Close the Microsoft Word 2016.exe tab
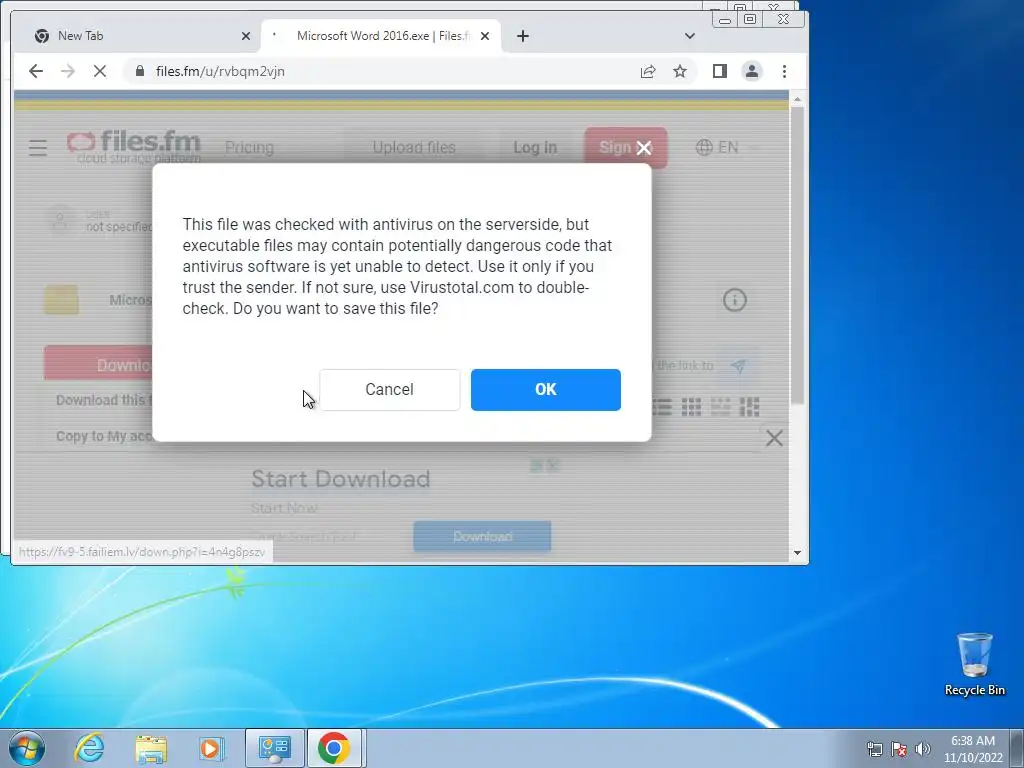 [485, 37]
